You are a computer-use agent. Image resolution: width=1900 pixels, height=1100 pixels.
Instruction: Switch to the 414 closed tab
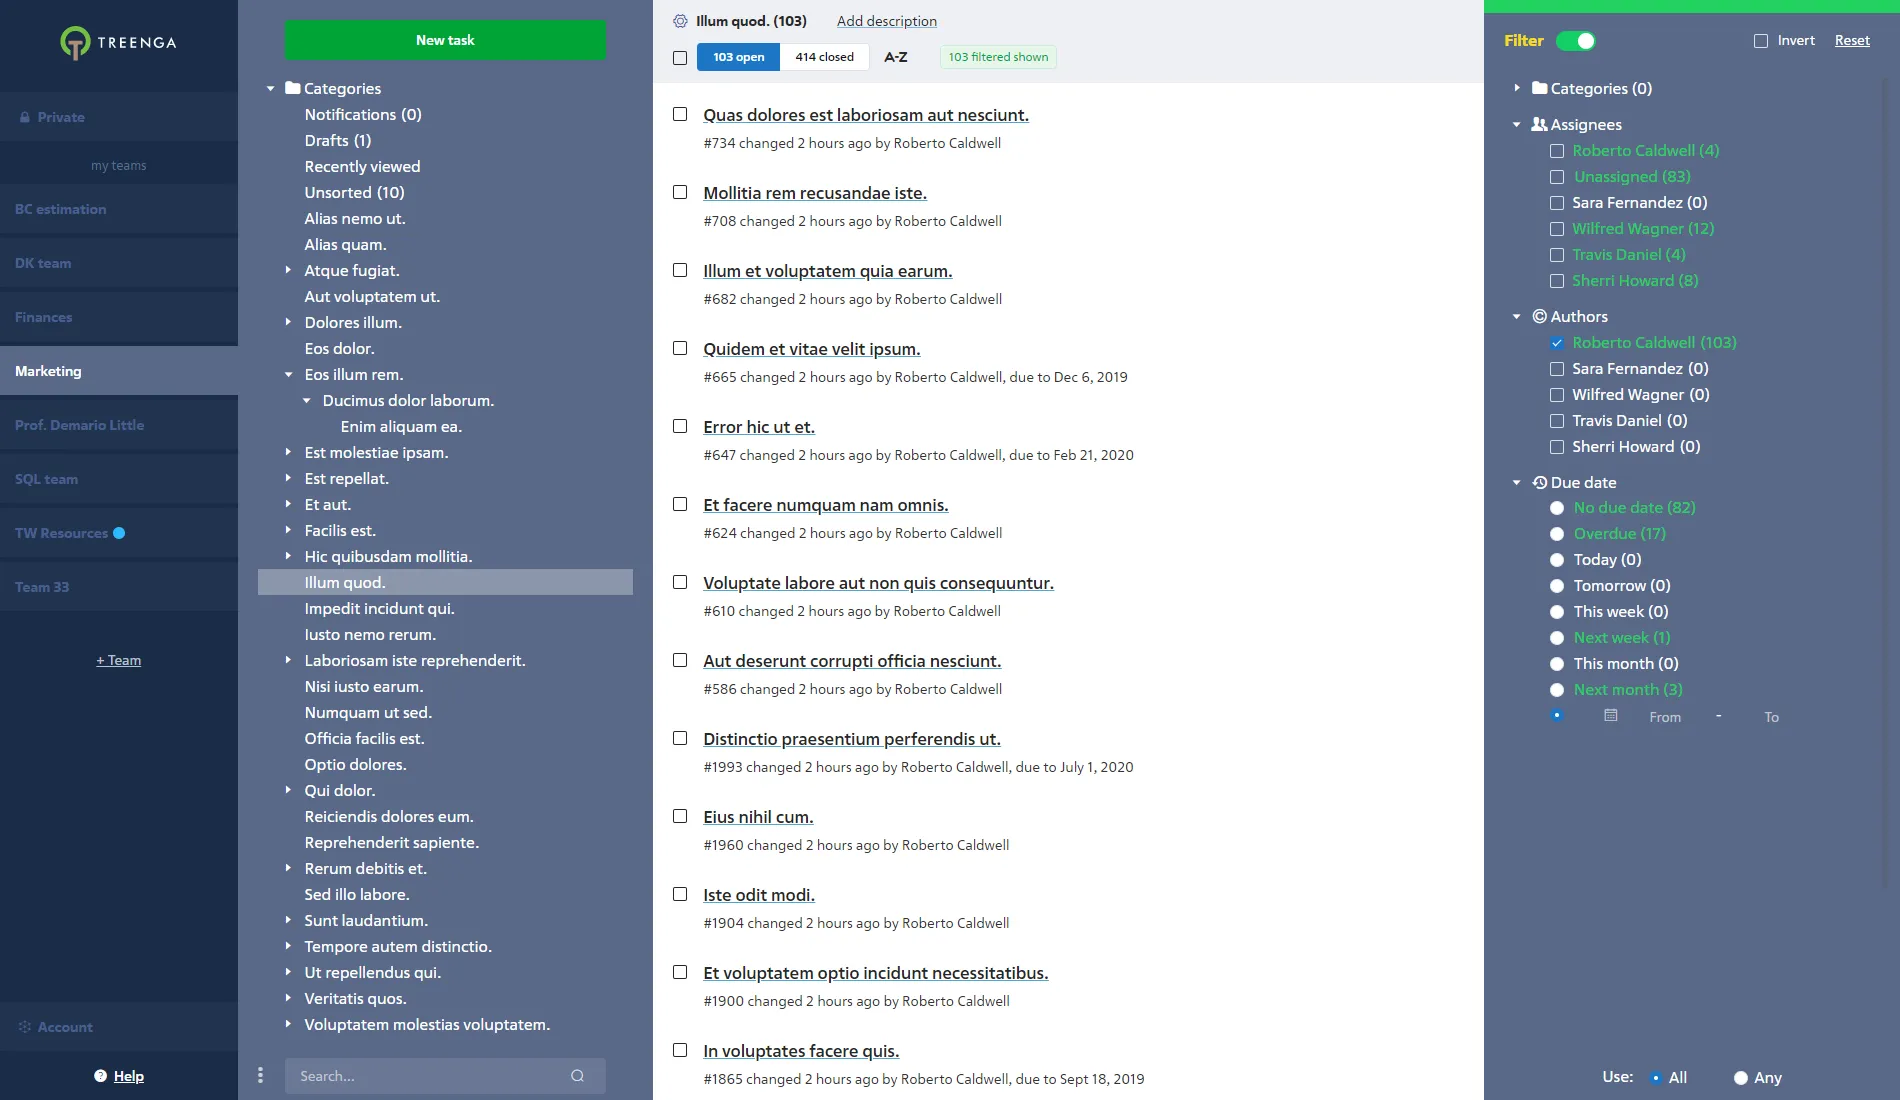pyautogui.click(x=824, y=57)
